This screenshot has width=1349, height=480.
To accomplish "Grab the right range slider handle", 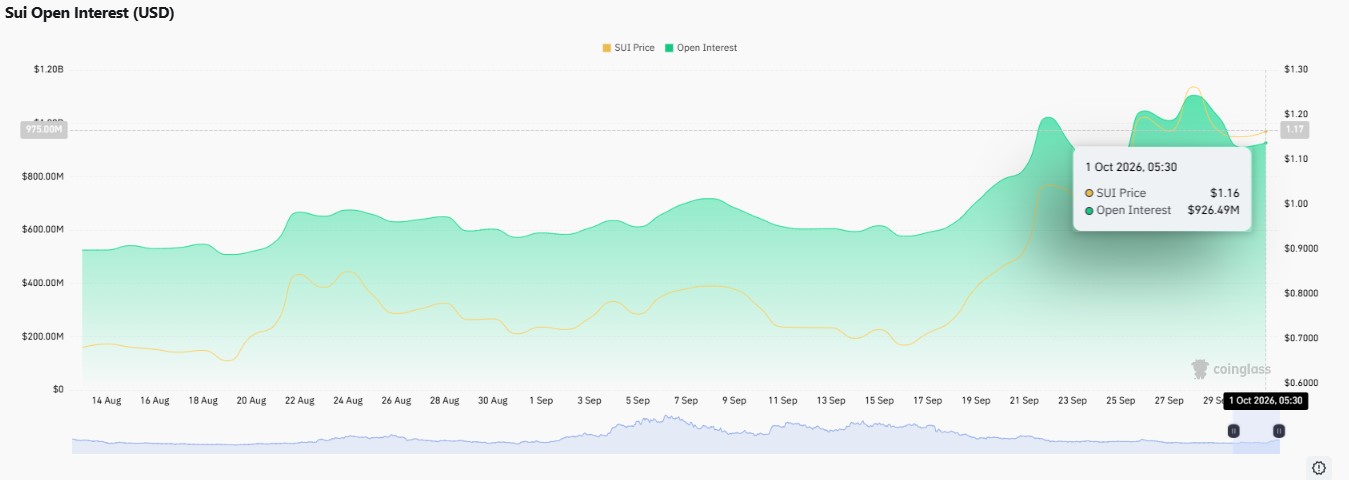I will click(x=1279, y=431).
